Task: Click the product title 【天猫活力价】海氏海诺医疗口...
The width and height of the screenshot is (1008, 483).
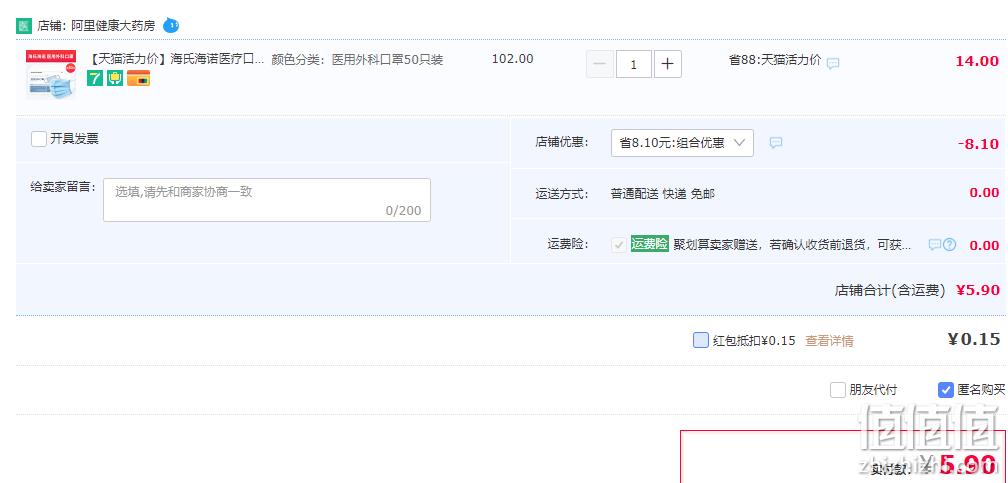Action: tap(176, 60)
